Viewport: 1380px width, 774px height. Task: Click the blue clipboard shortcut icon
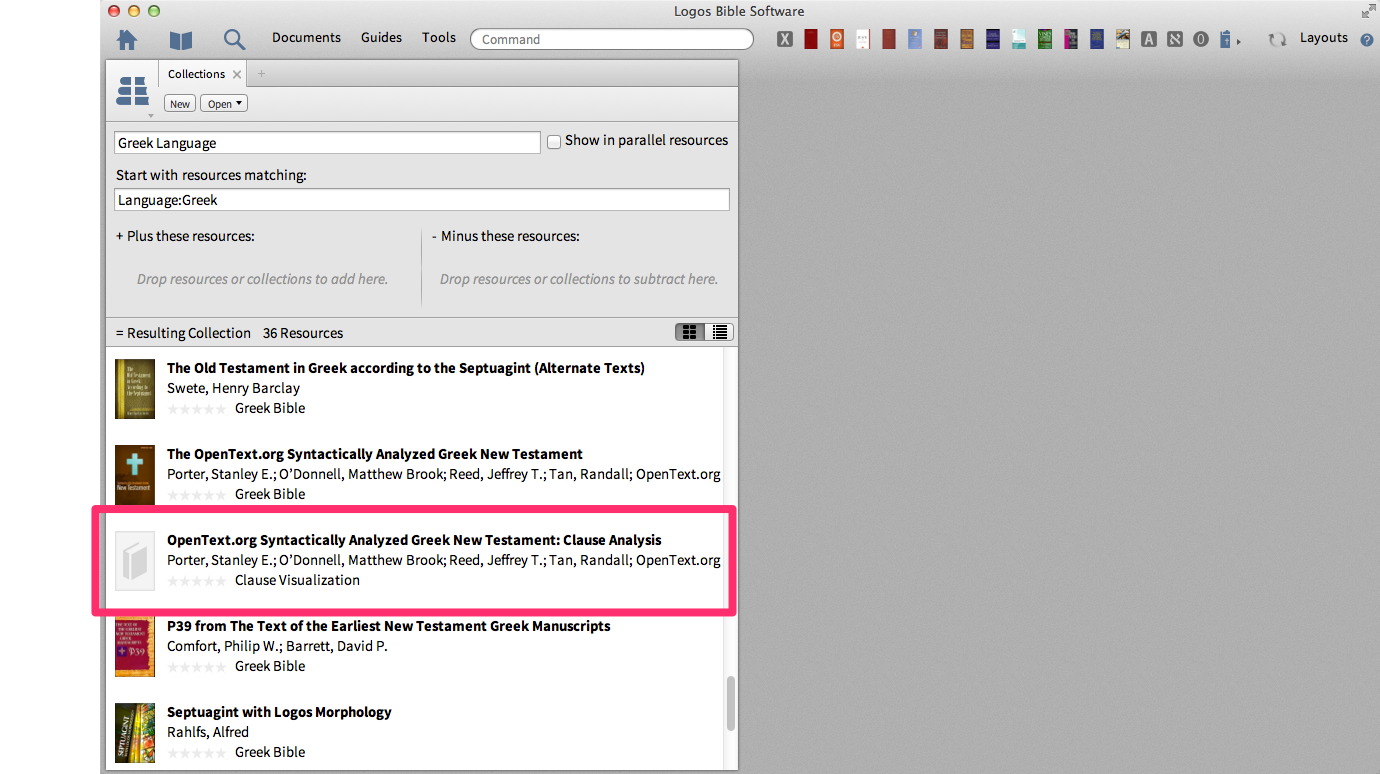point(1226,39)
